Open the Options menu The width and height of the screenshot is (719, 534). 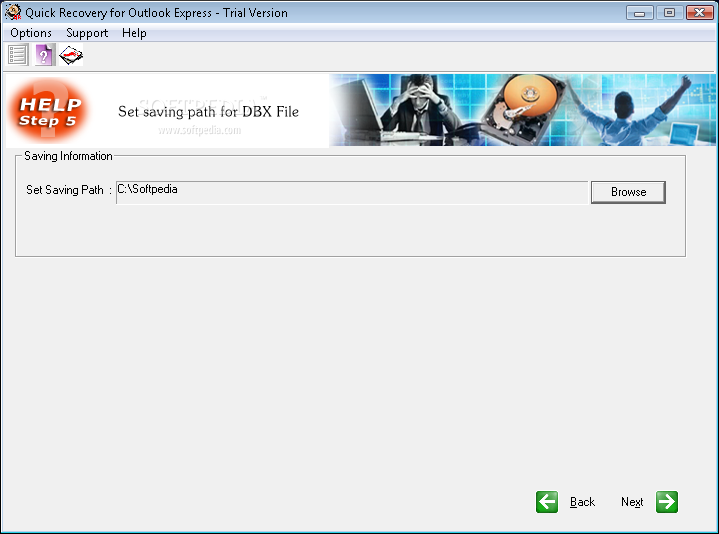[31, 33]
